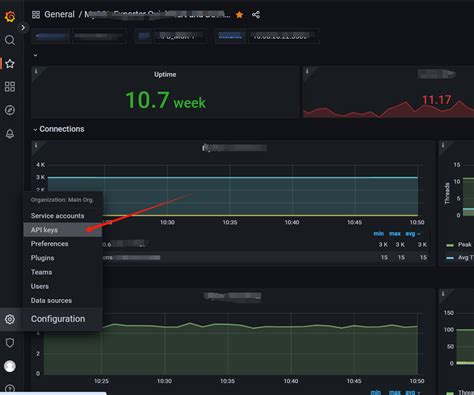Open the Dashboards grid icon in sidebar
Viewport: 474px width, 395px height.
point(10,87)
